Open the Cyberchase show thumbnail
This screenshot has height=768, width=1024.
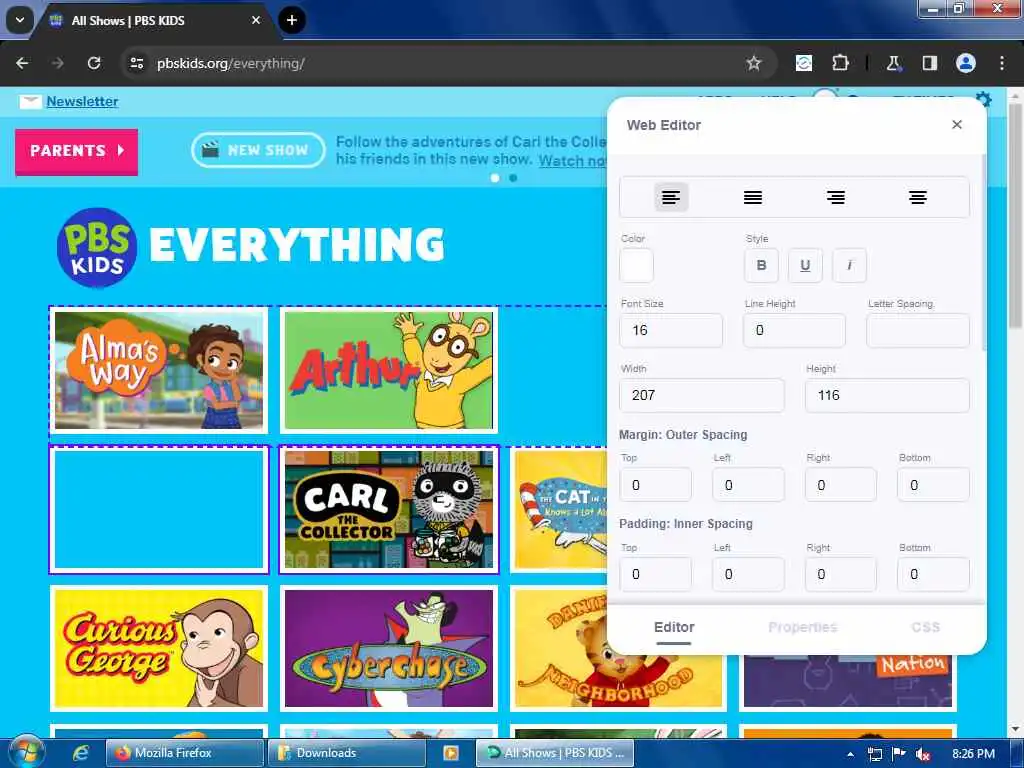coord(389,648)
